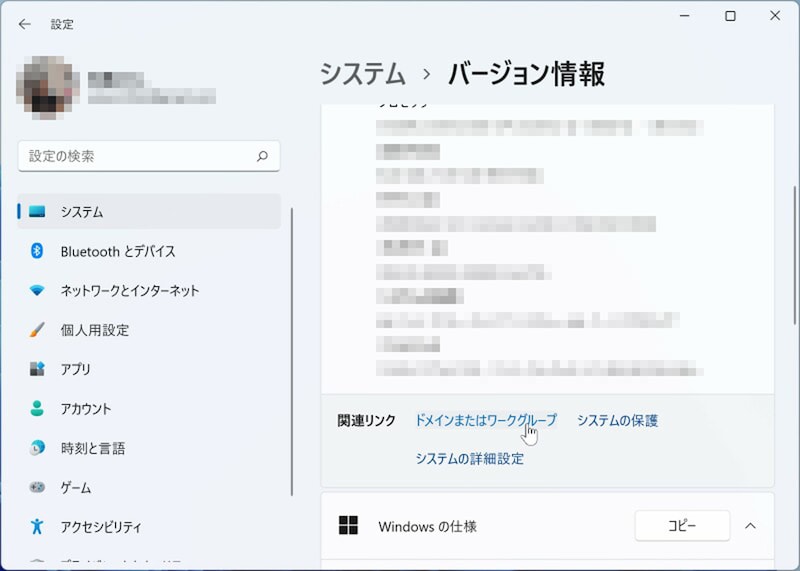Screen dimensions: 800x571
Task: Open the システムの保護 link
Action: 617,420
